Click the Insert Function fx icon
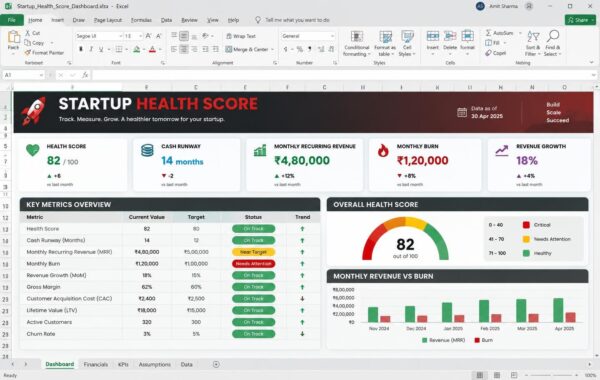 [x=85, y=75]
